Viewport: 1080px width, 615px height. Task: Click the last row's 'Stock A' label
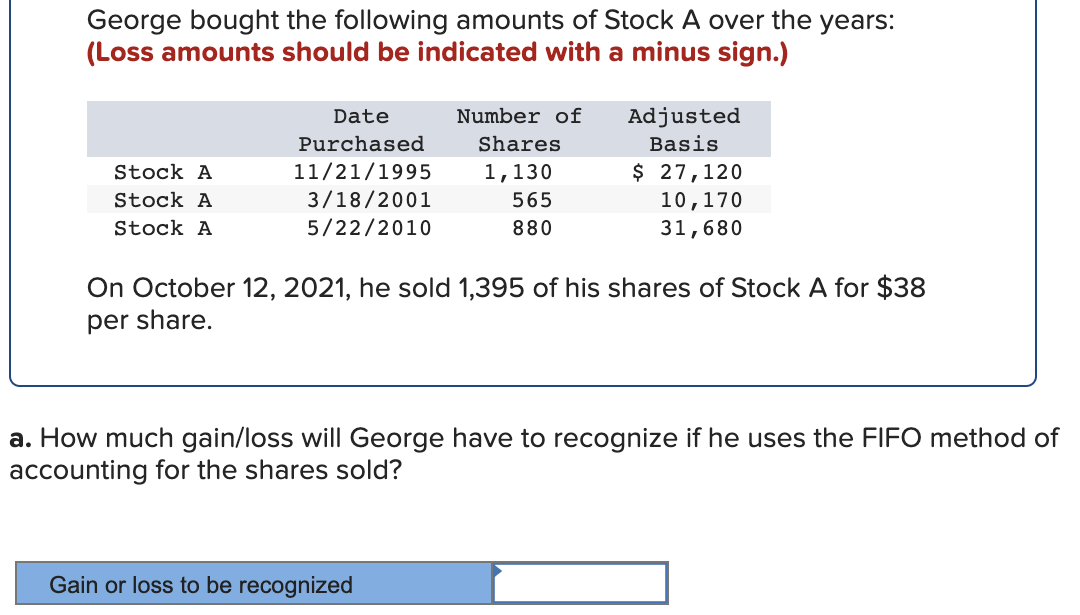pyautogui.click(x=163, y=228)
